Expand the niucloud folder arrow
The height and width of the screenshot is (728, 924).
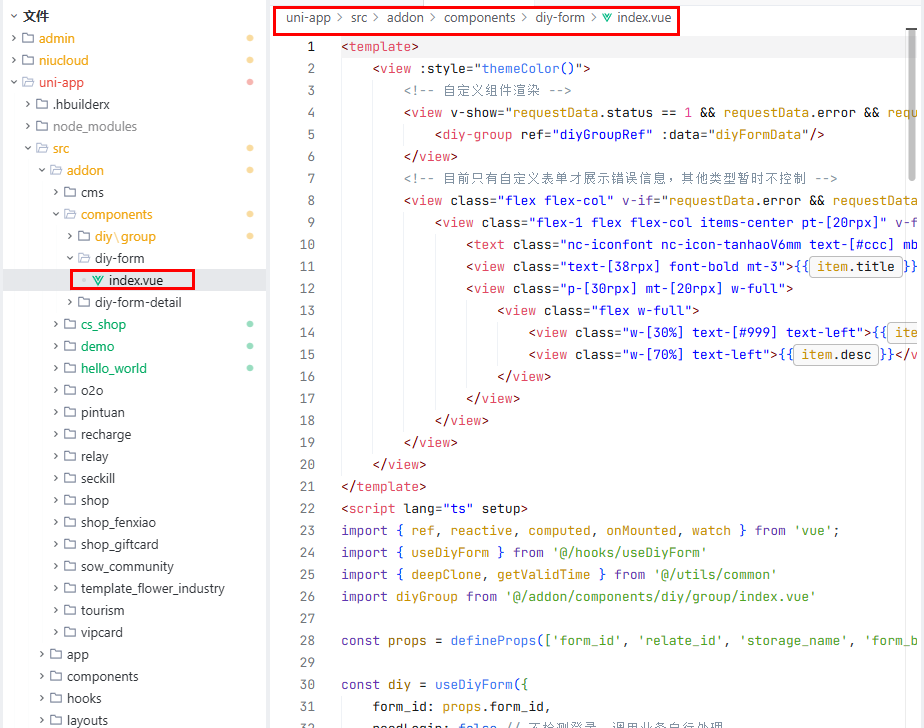14,60
